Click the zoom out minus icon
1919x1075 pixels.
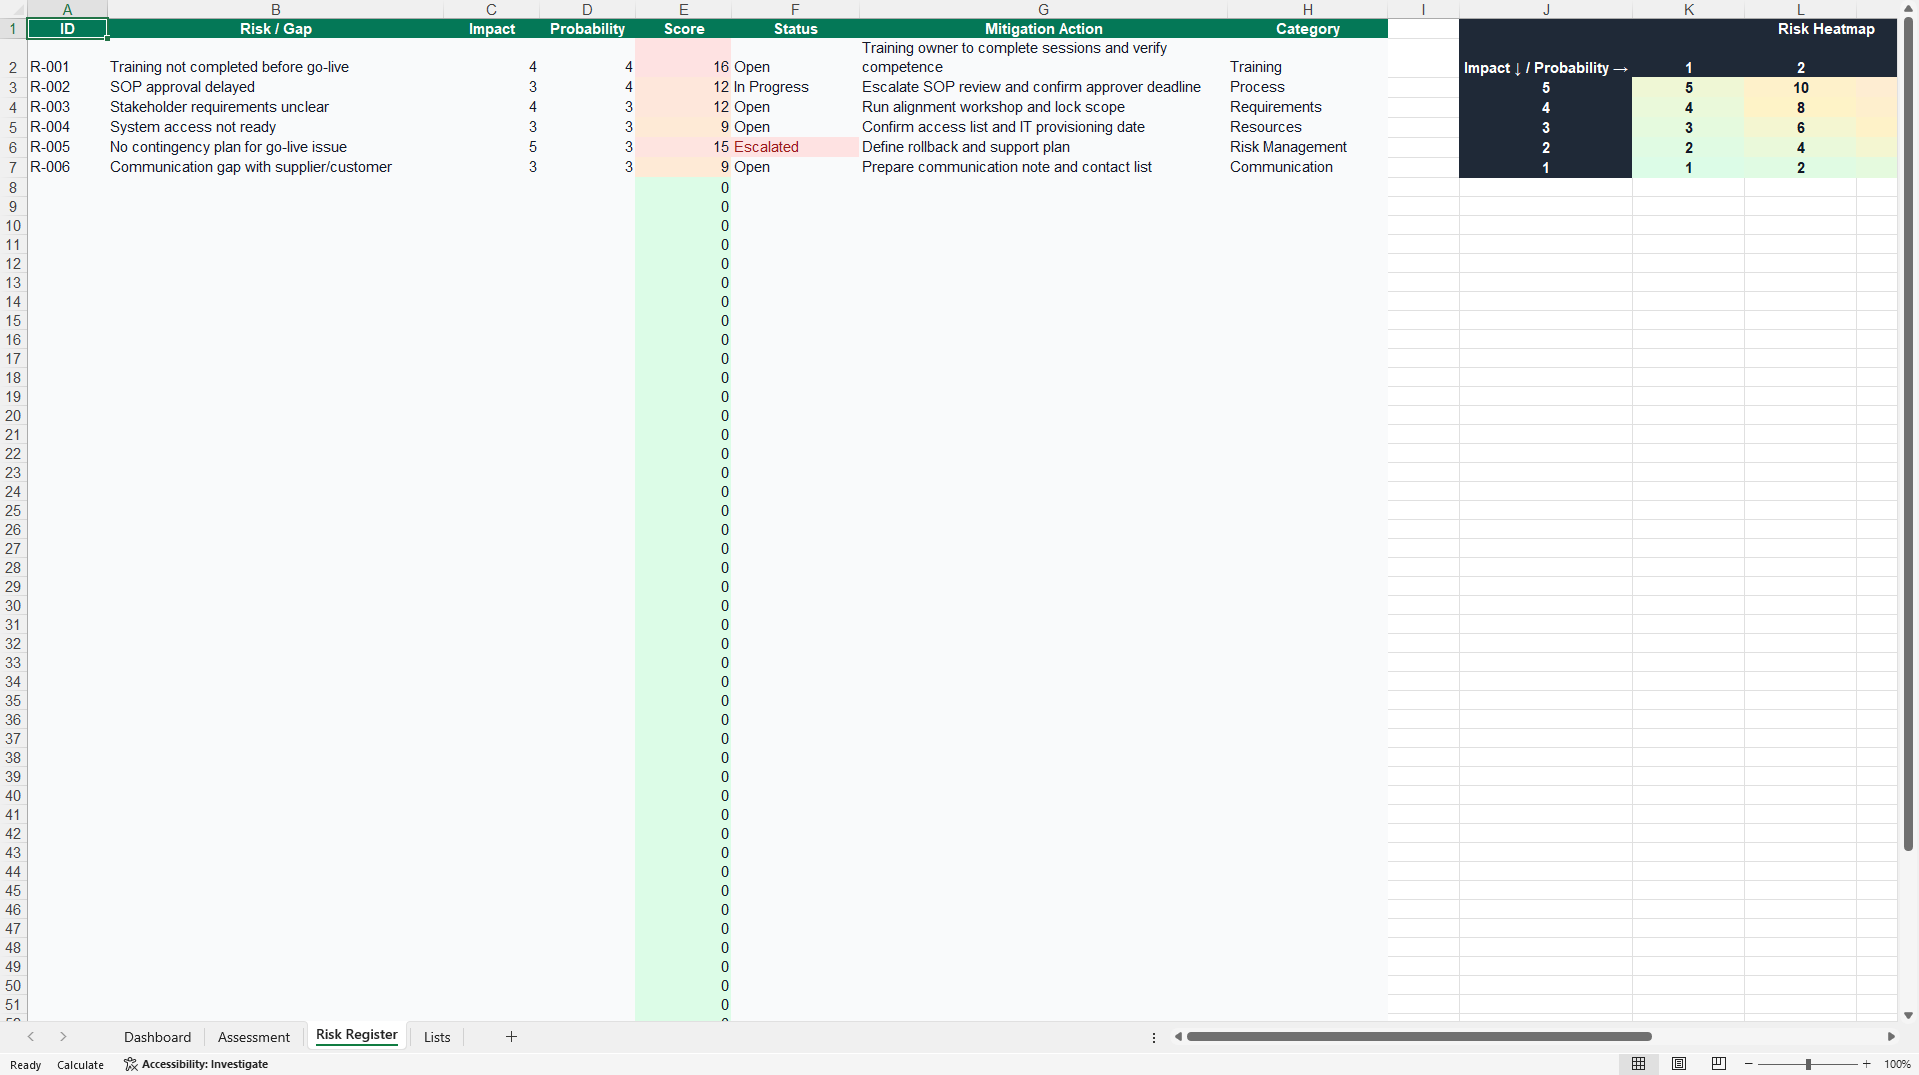point(1748,1064)
